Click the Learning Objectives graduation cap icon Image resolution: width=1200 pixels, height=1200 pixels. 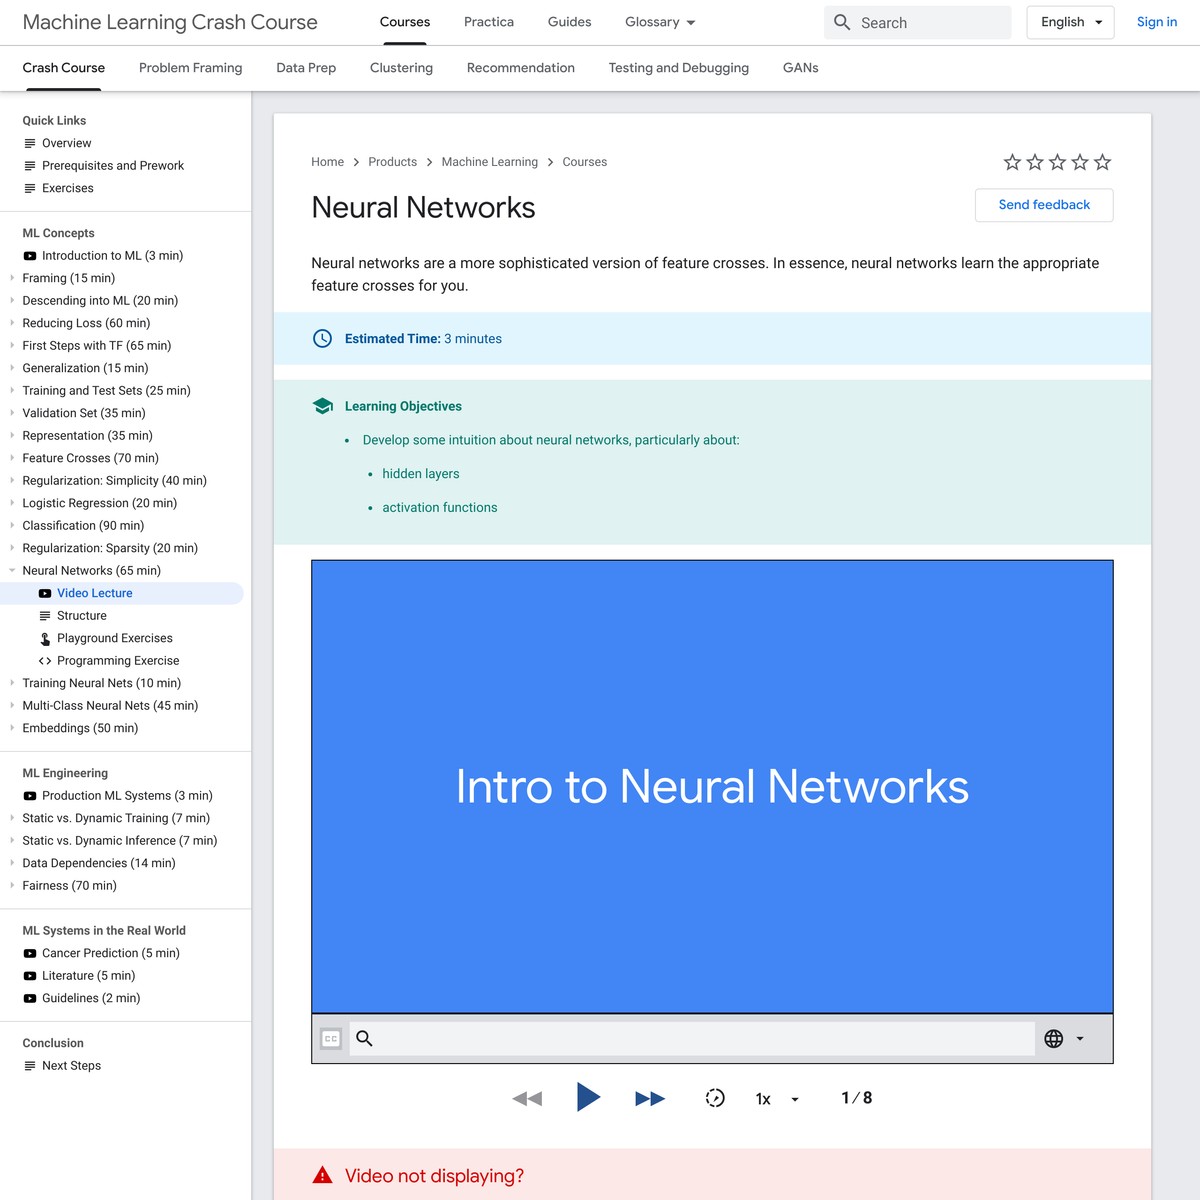point(322,405)
